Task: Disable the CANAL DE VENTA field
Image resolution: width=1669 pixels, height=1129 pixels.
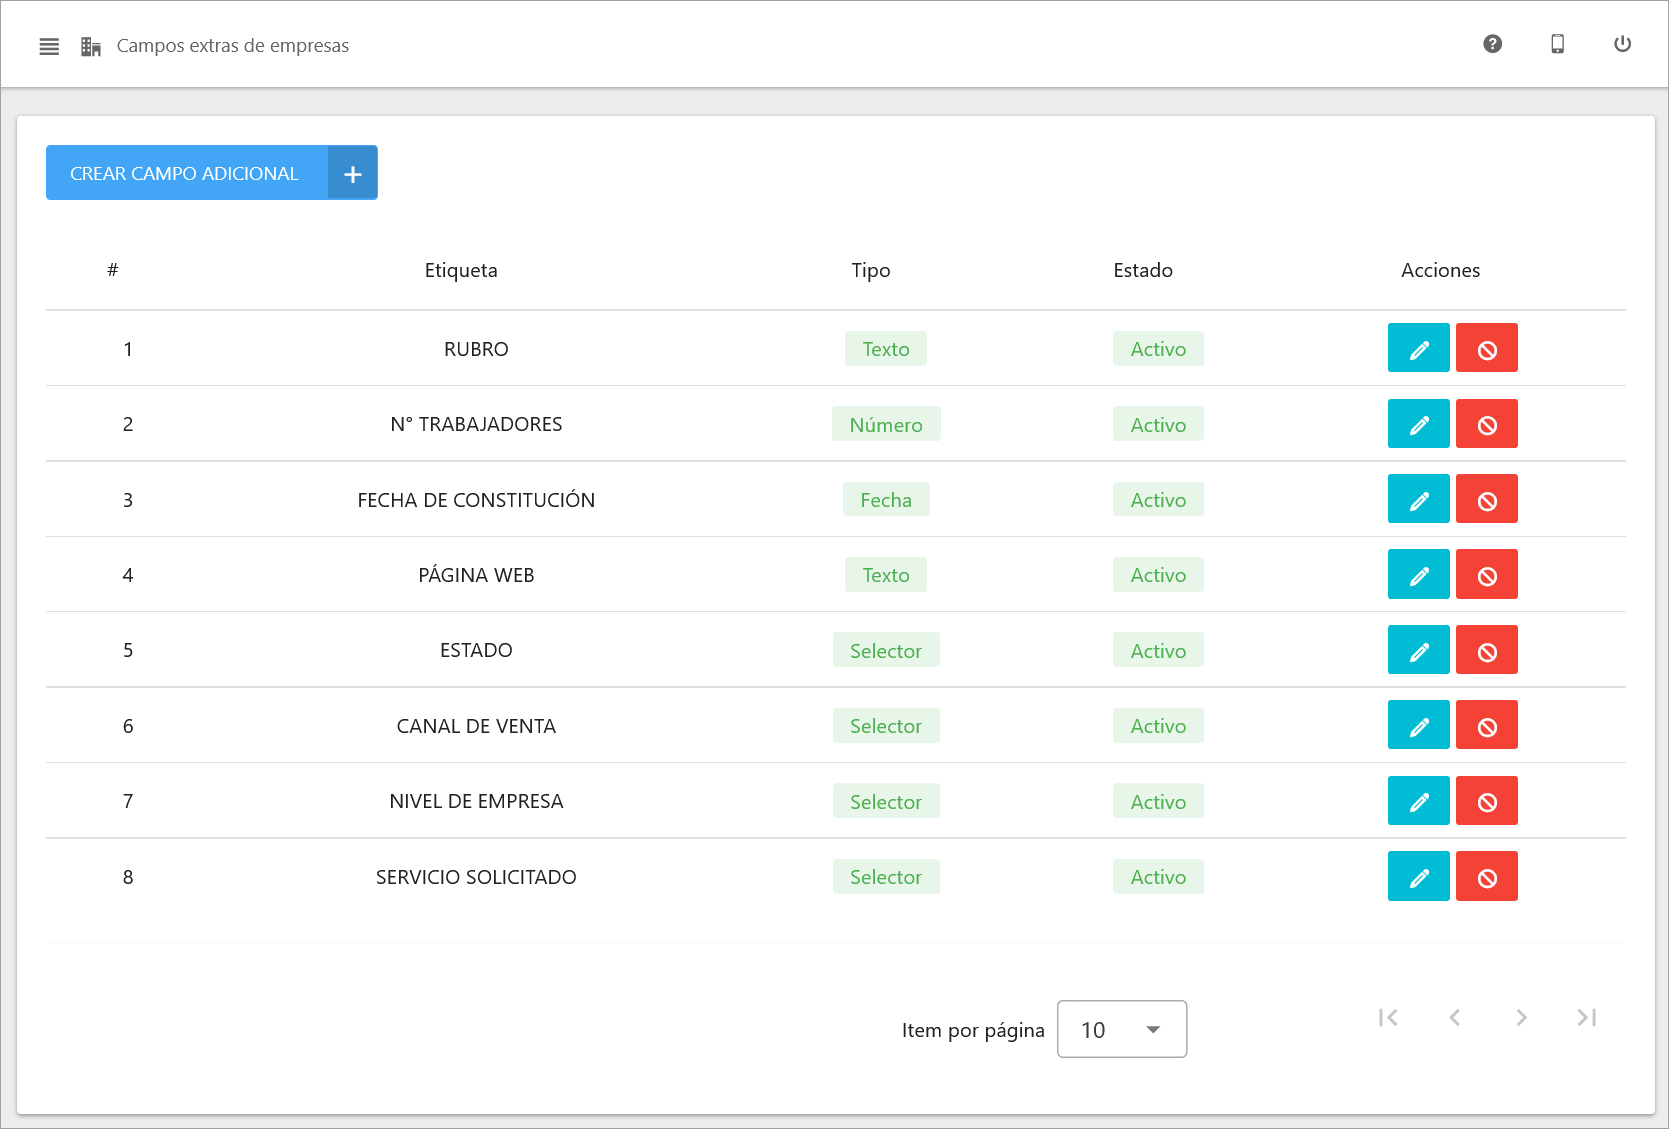Action: [x=1486, y=726]
